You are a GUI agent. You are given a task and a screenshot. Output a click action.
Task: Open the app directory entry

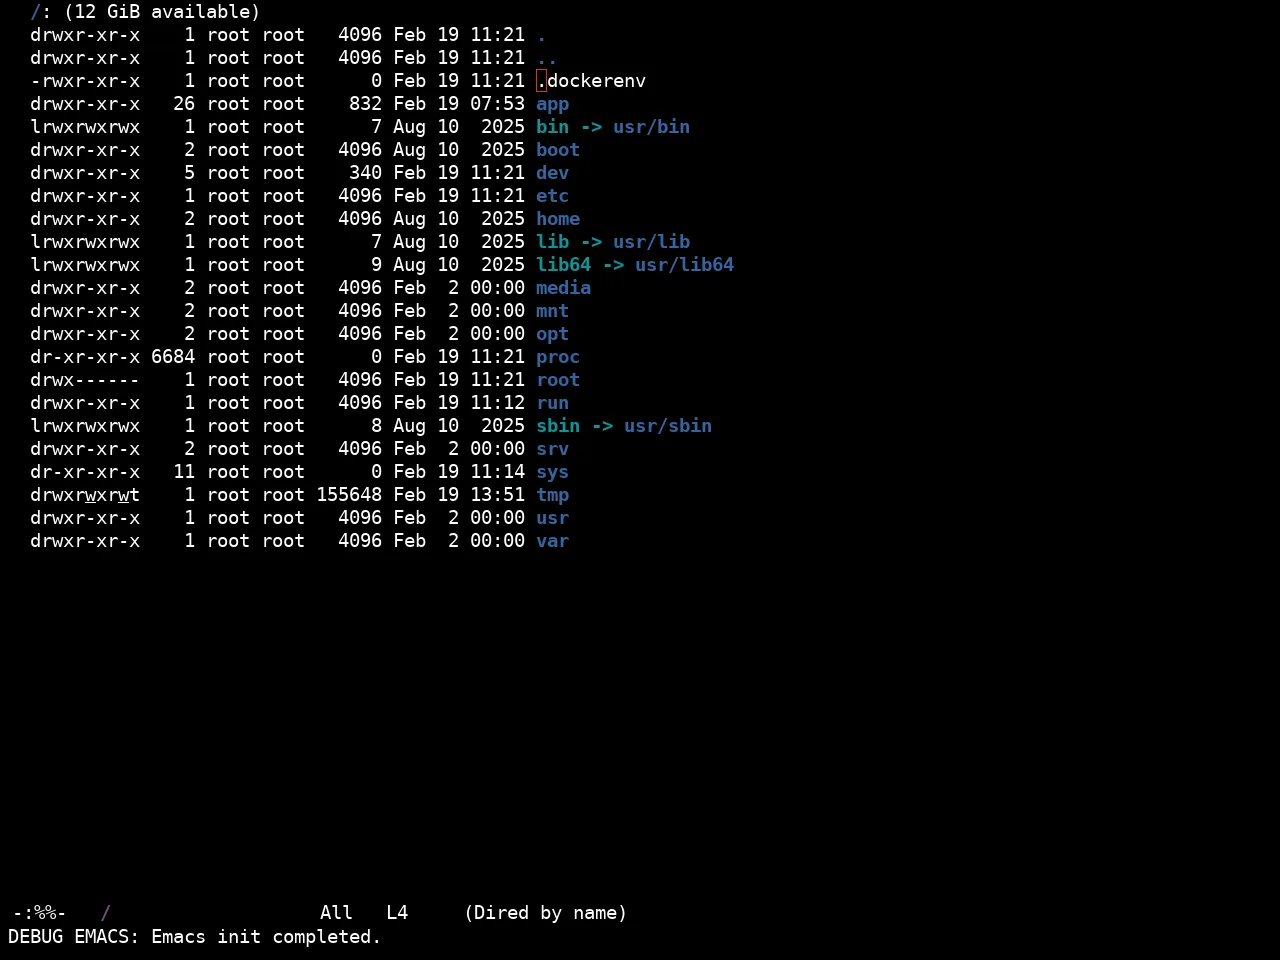pyautogui.click(x=552, y=104)
